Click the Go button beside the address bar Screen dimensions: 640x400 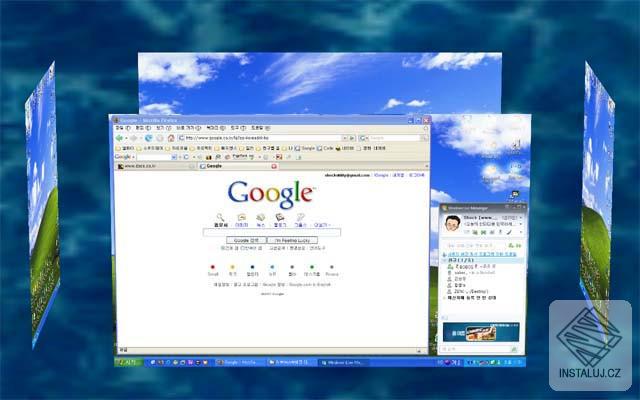[x=352, y=138]
